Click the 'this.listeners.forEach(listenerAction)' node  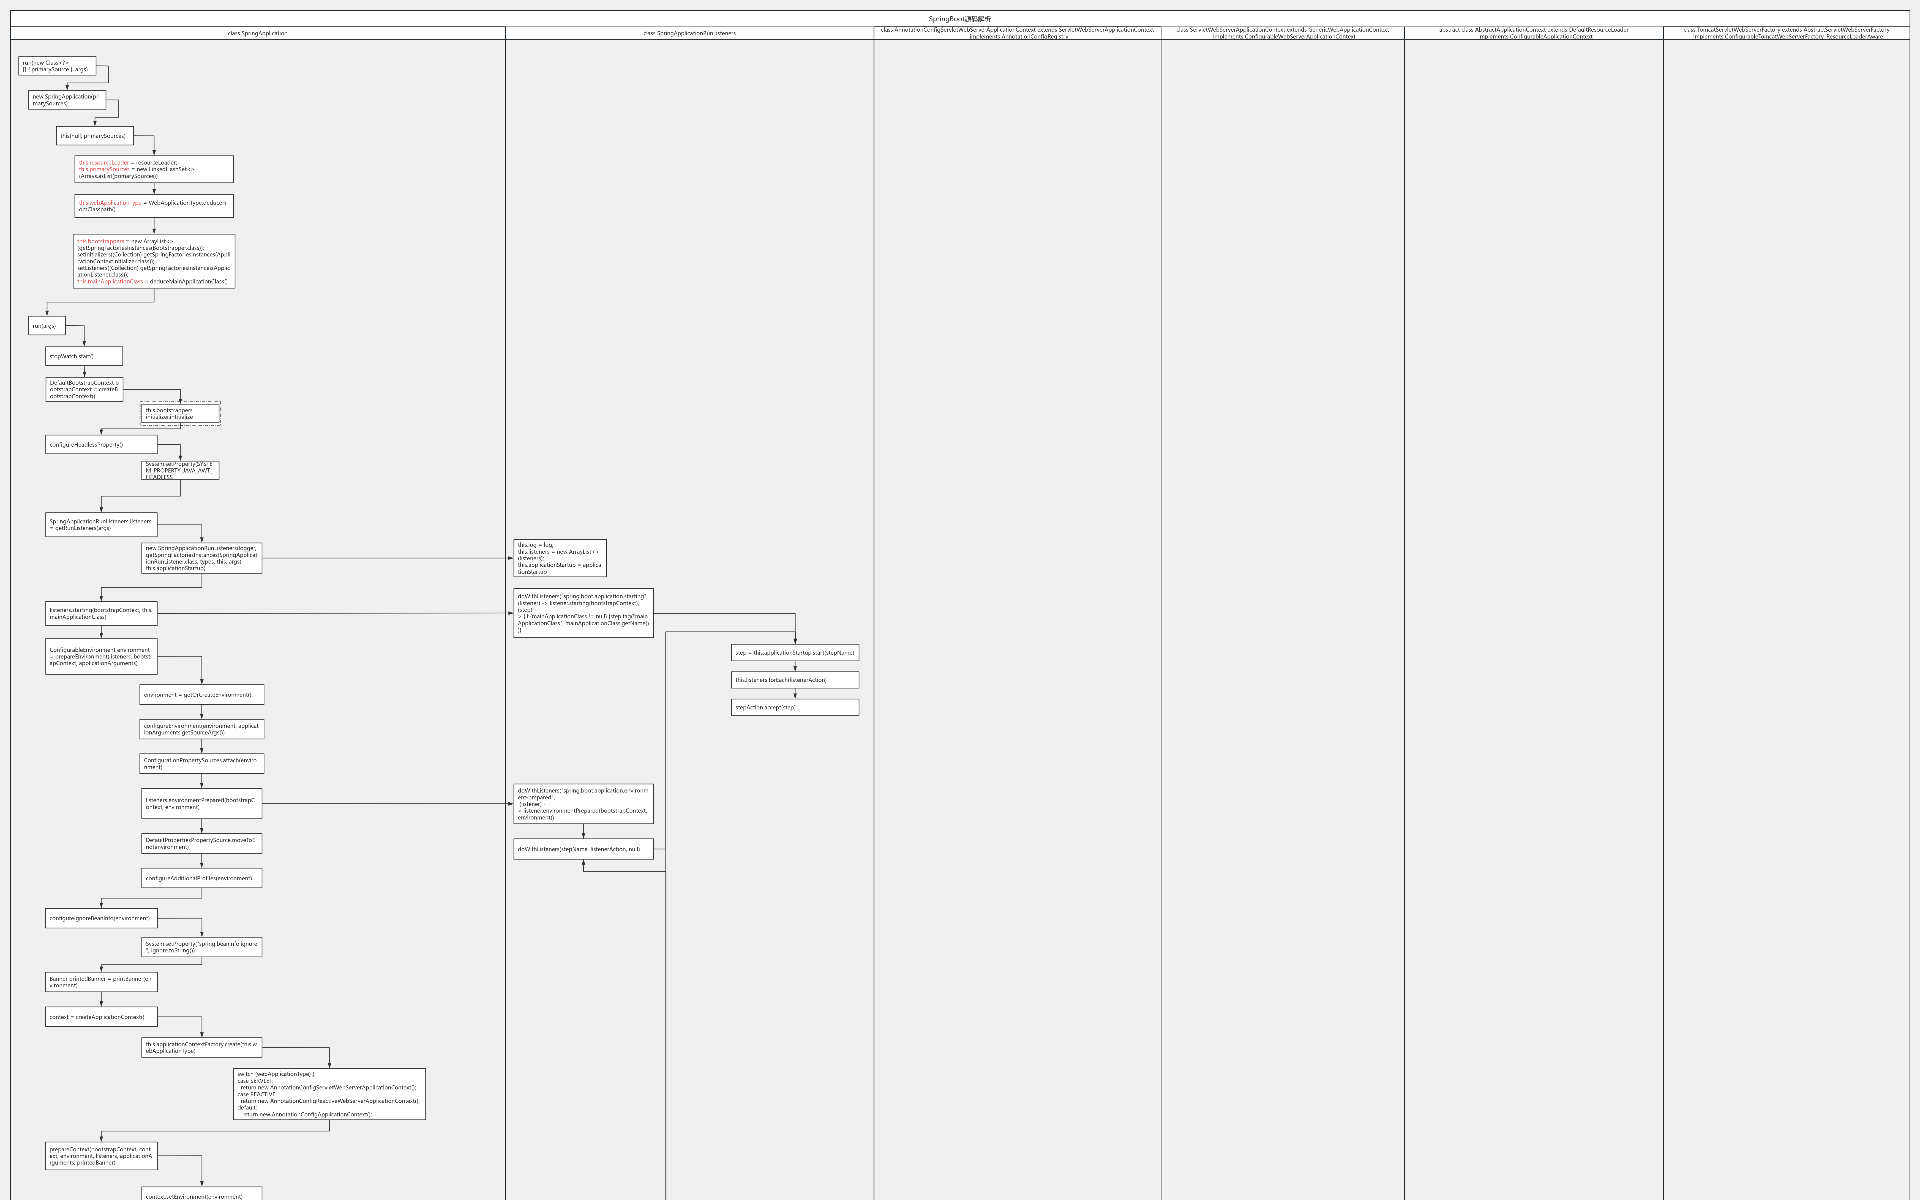click(x=795, y=680)
